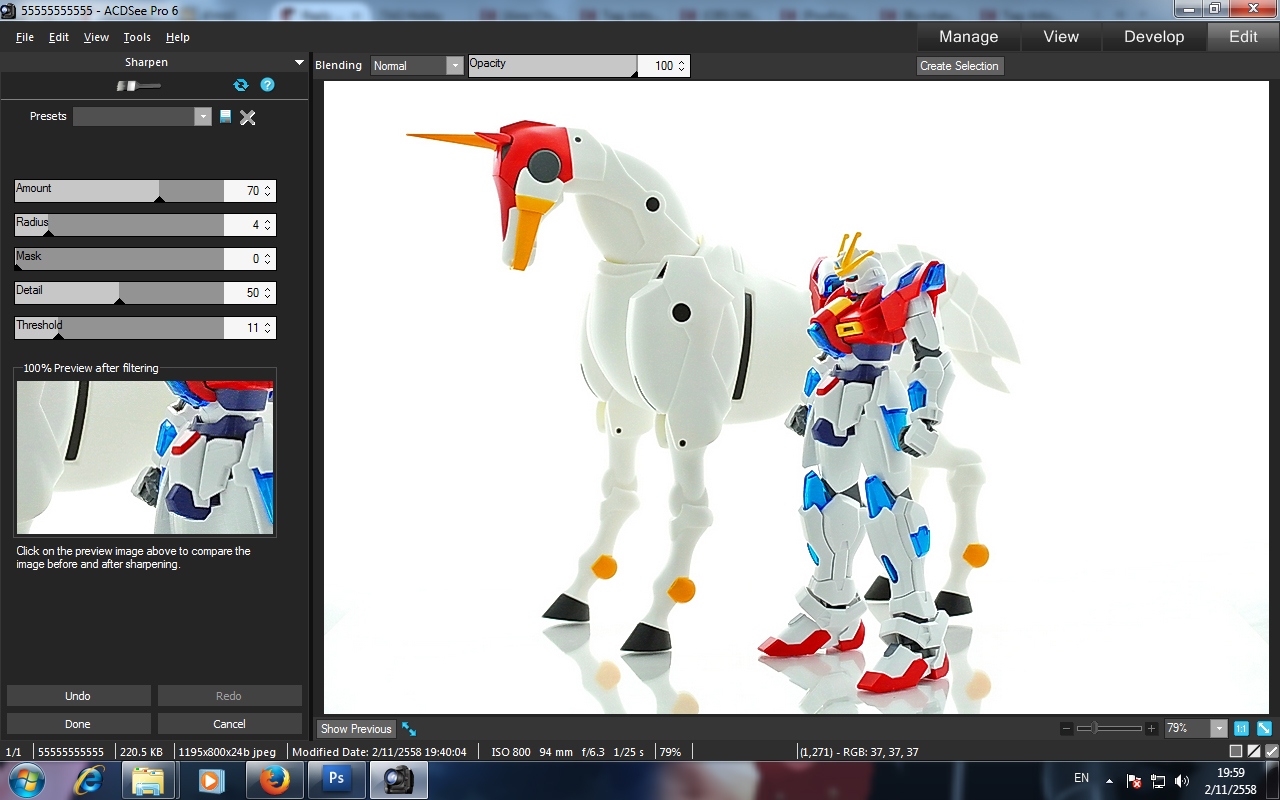Click the Amount value stepper
Viewport: 1280px width, 800px height.
coord(267,191)
